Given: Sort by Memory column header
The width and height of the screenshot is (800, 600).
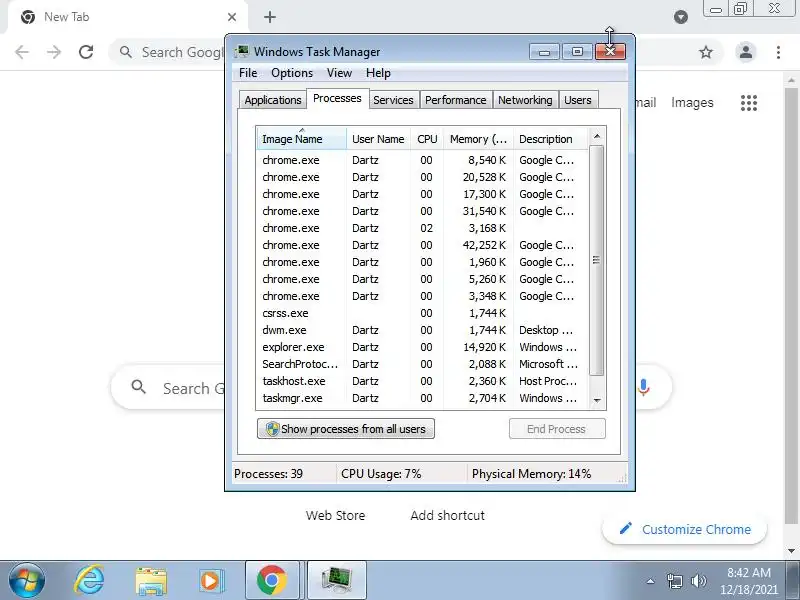Looking at the screenshot, I should click(478, 139).
